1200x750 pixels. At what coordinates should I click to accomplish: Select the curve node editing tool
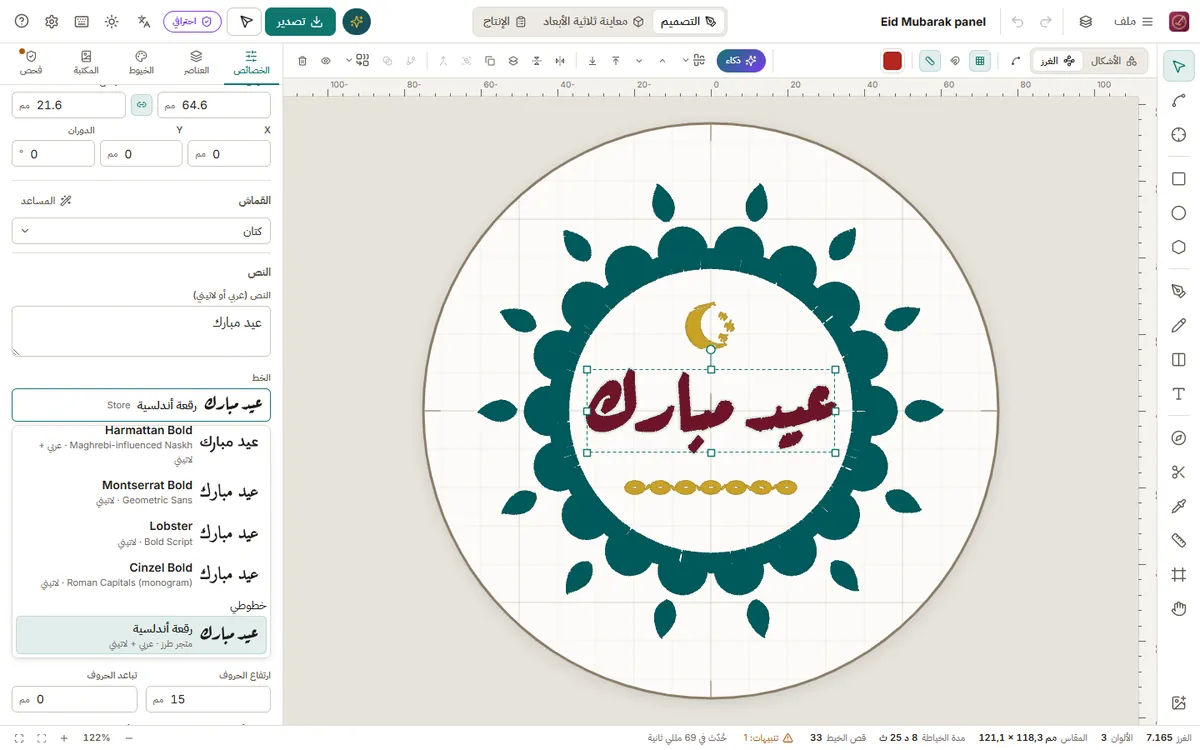1179,101
